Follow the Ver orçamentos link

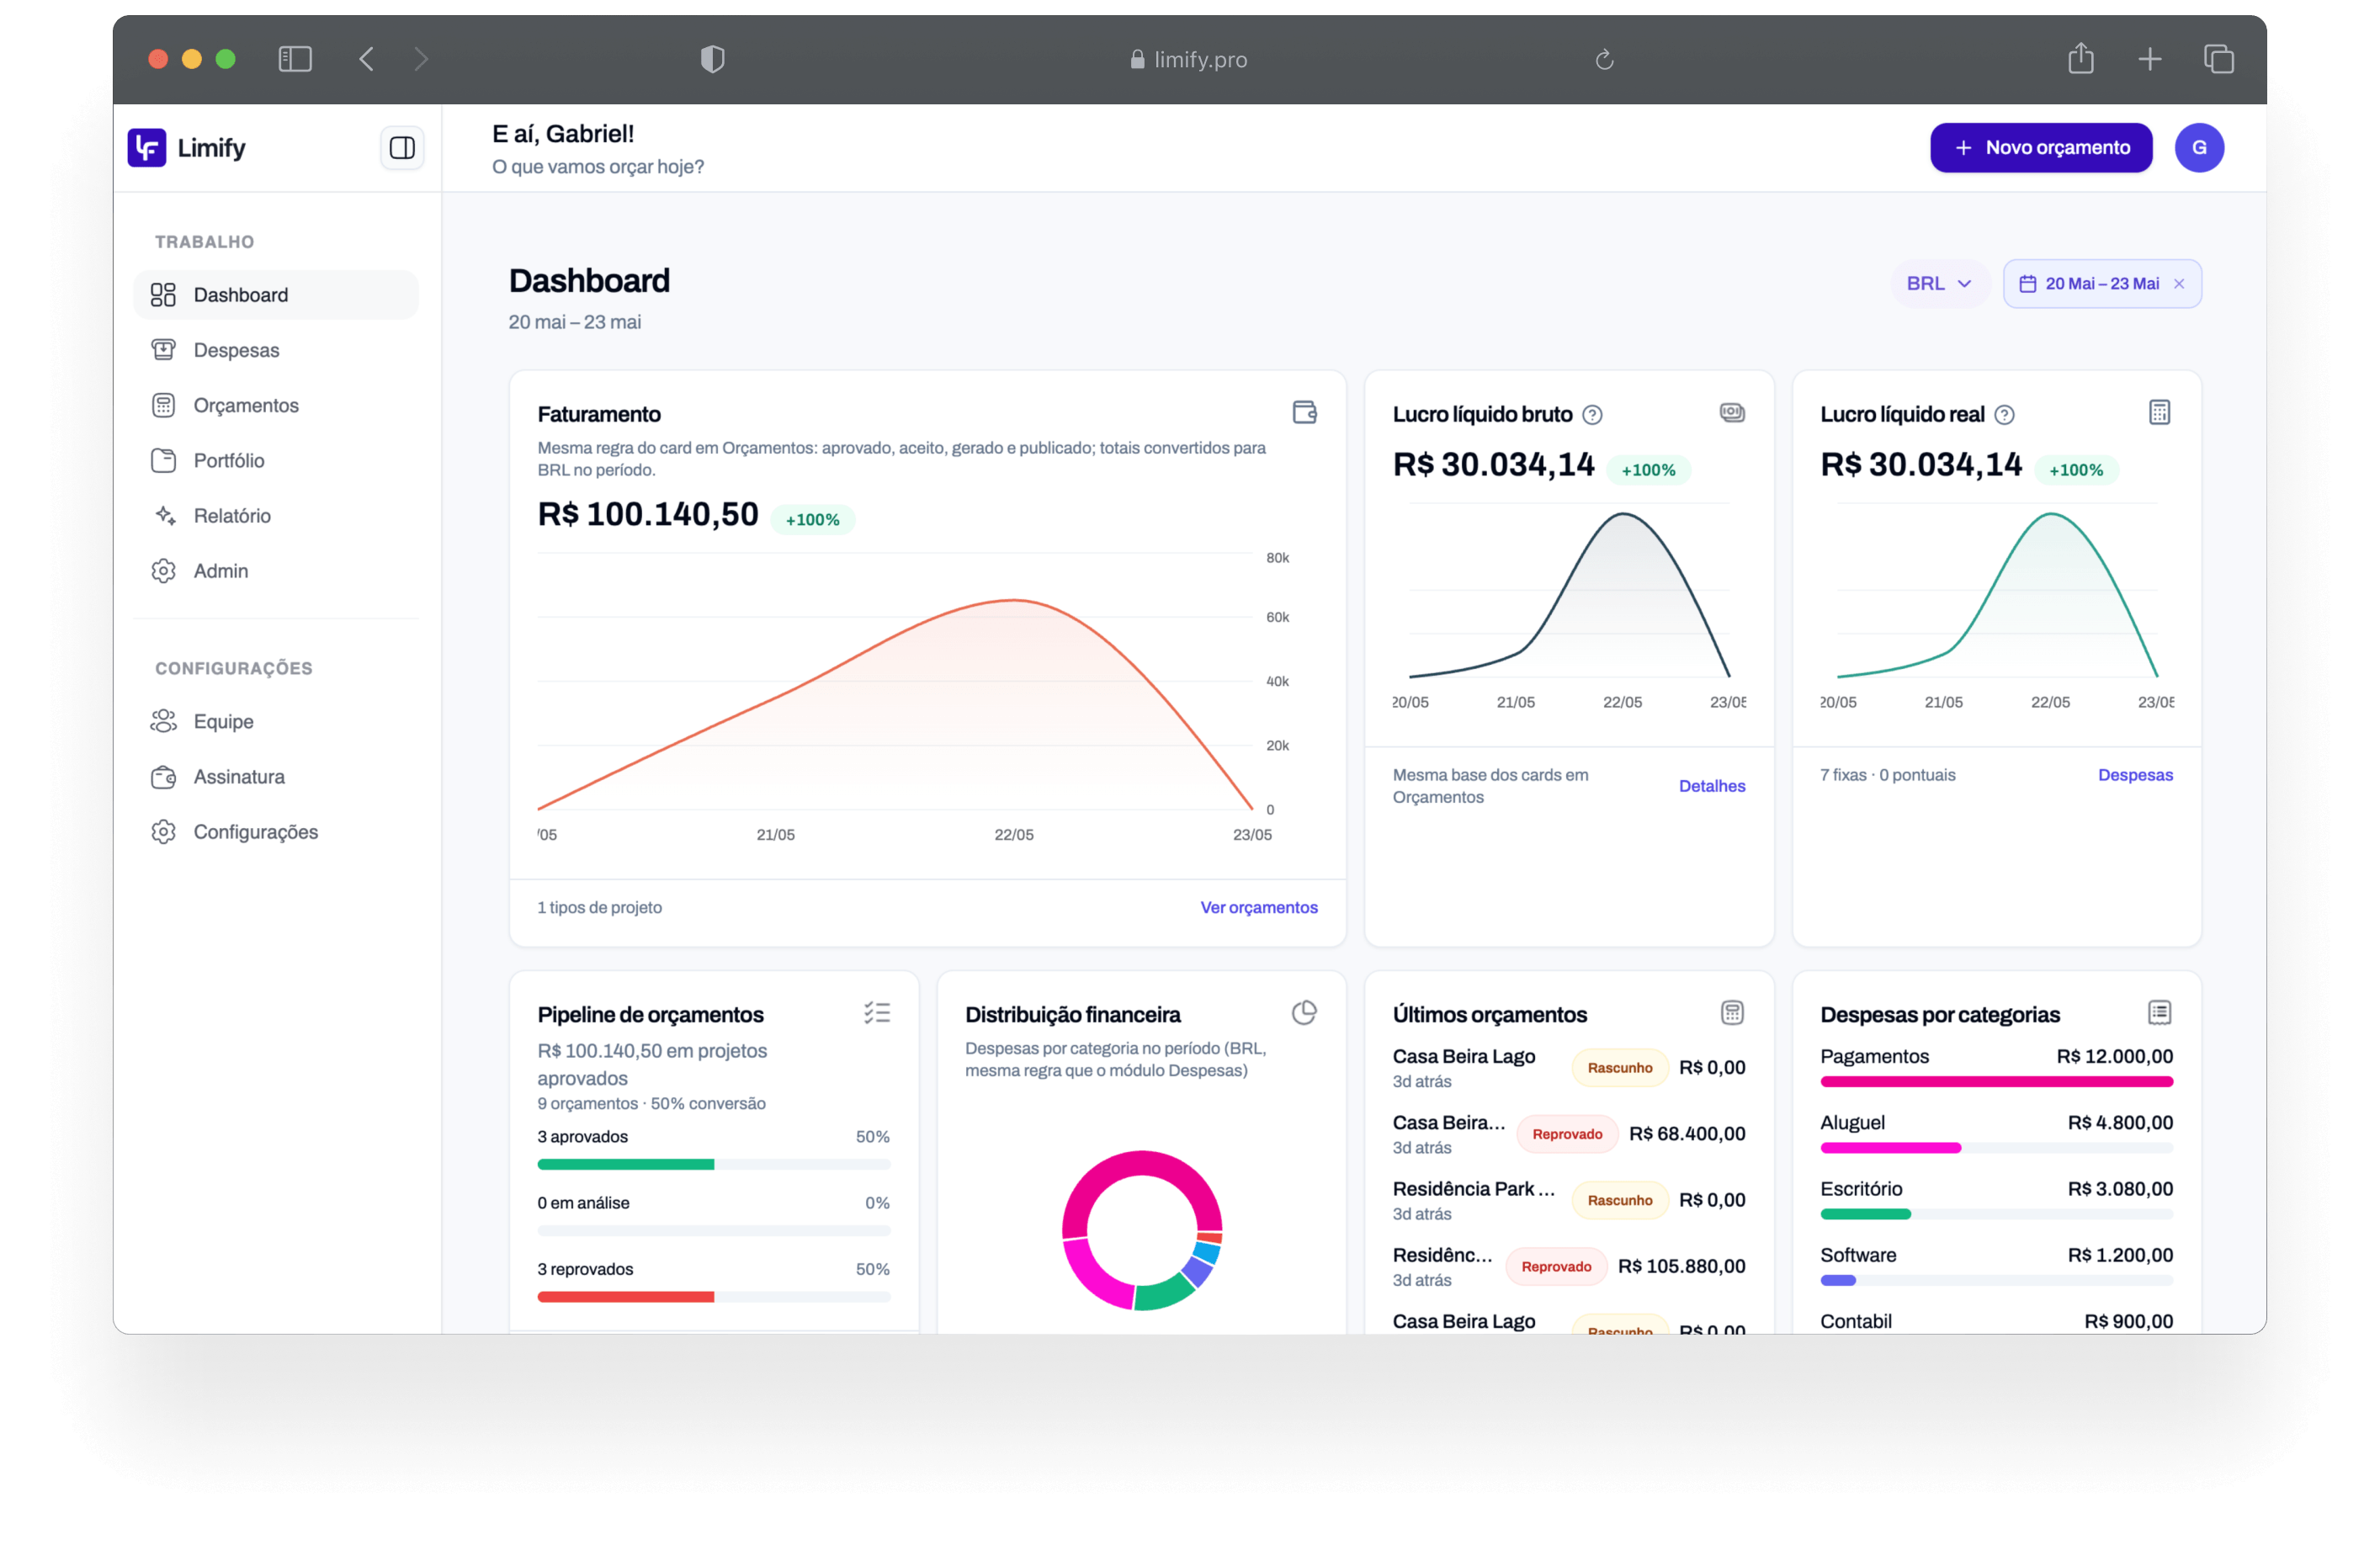[1259, 907]
